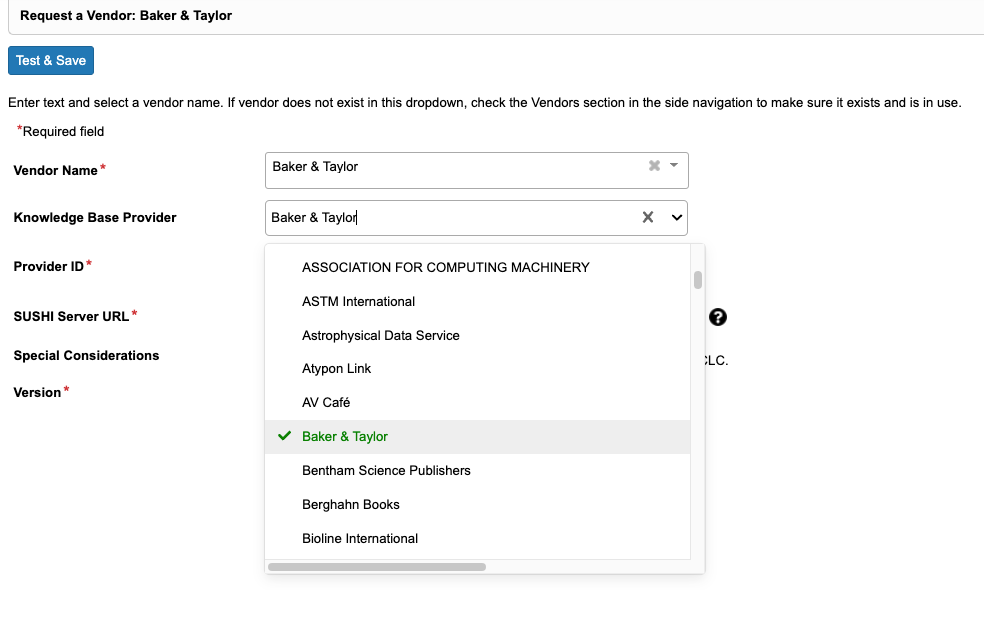Open the SUSHI Server URL help icon
This screenshot has height=626, width=984.
(x=718, y=317)
